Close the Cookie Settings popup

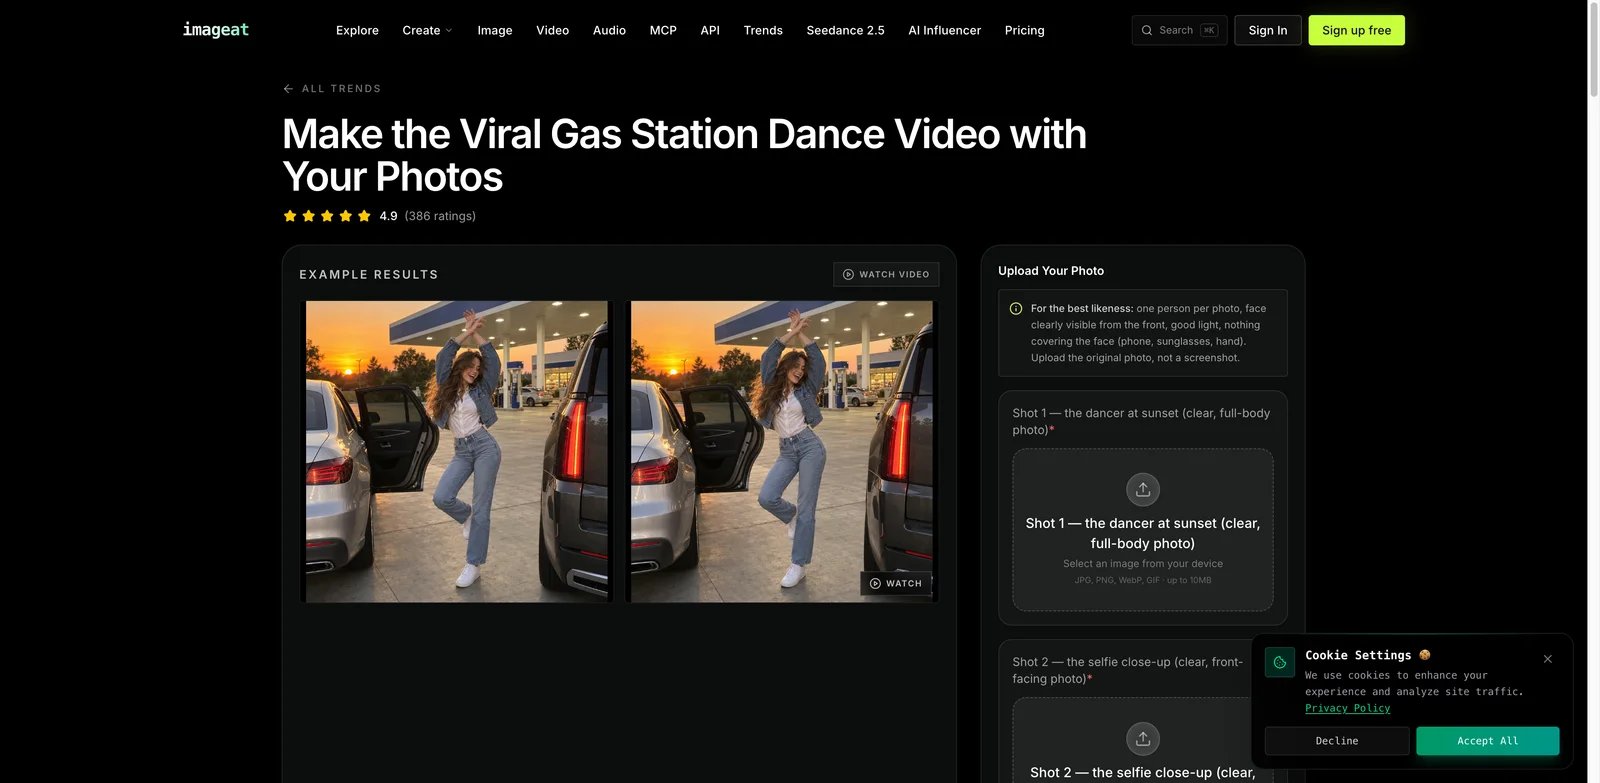1548,659
